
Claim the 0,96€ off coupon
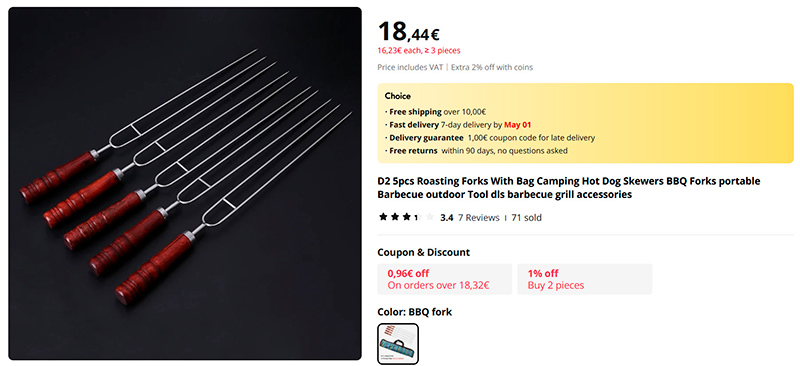point(444,279)
